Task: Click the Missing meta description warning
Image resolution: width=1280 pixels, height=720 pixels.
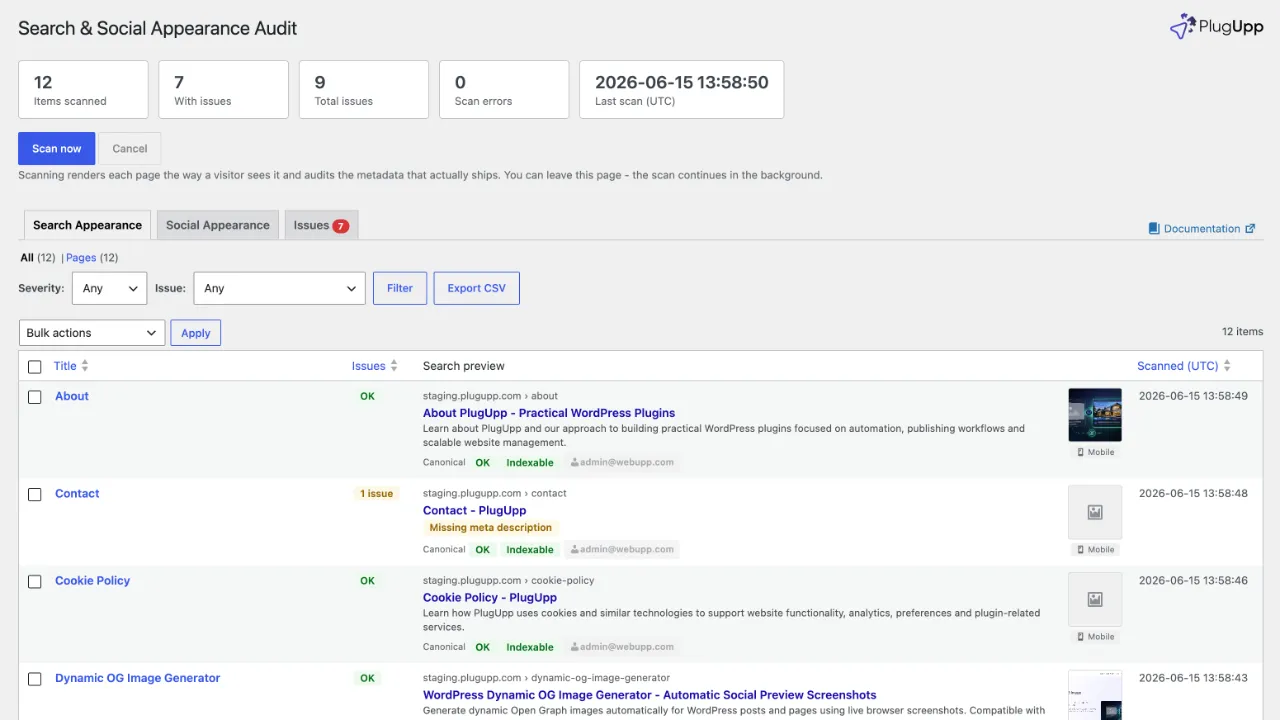Action: [x=490, y=527]
